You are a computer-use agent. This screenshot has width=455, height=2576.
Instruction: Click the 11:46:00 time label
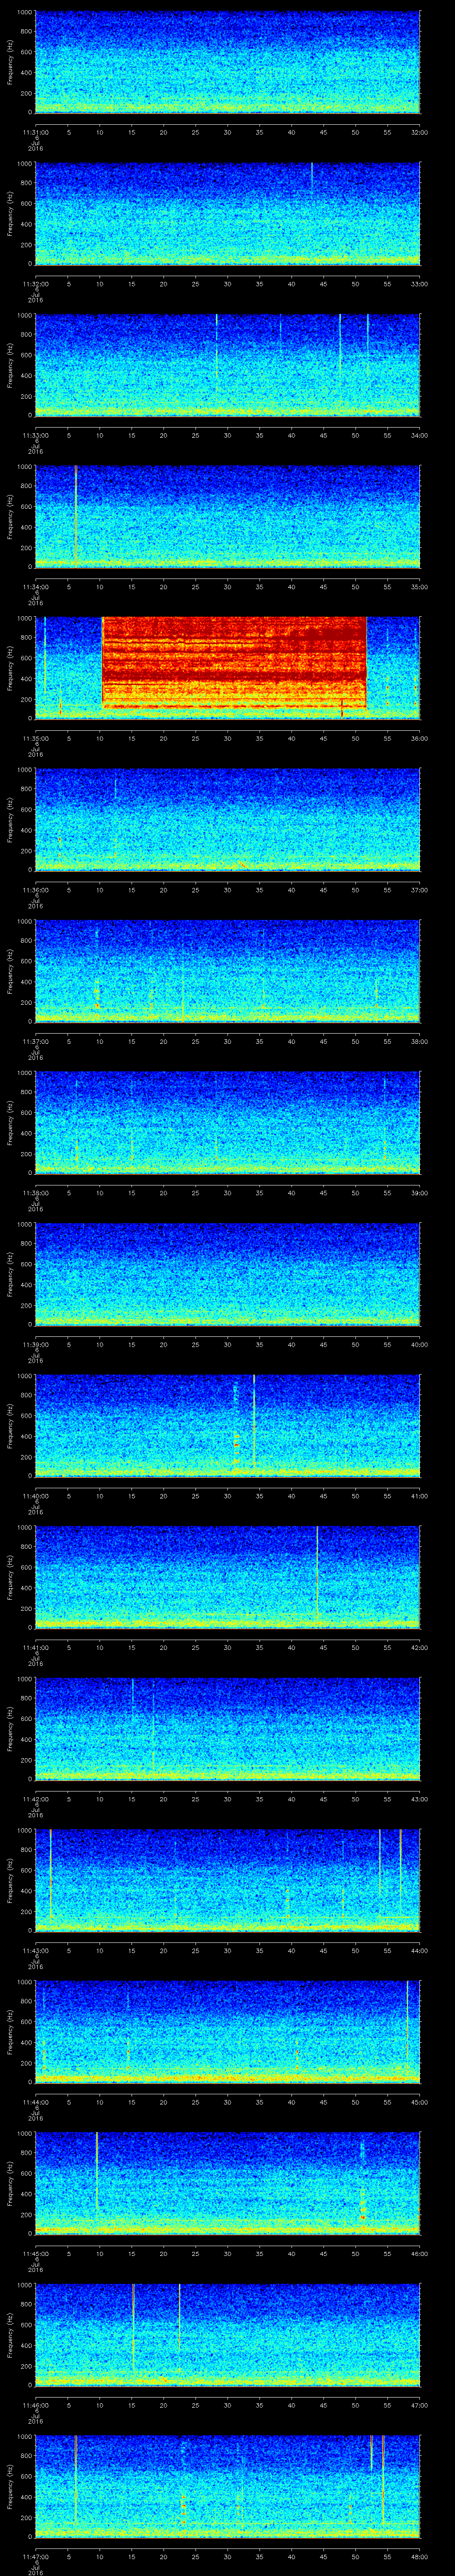pyautogui.click(x=35, y=2405)
